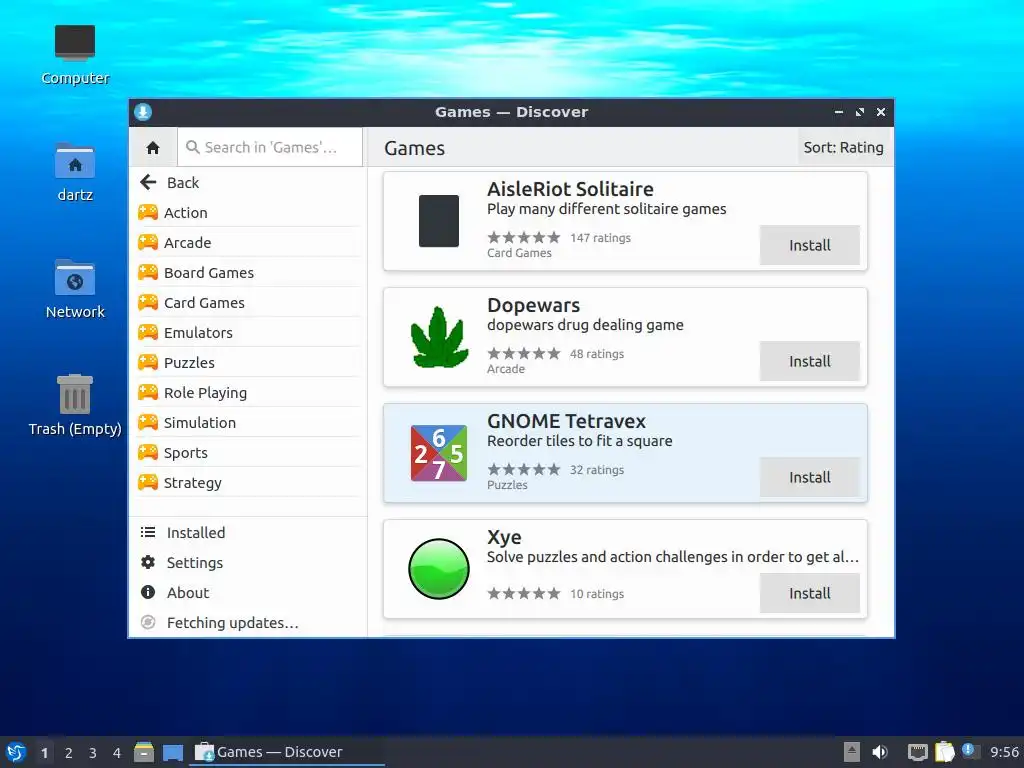Click the show desktop taskbar icon
1024x768 pixels.
coord(173,753)
